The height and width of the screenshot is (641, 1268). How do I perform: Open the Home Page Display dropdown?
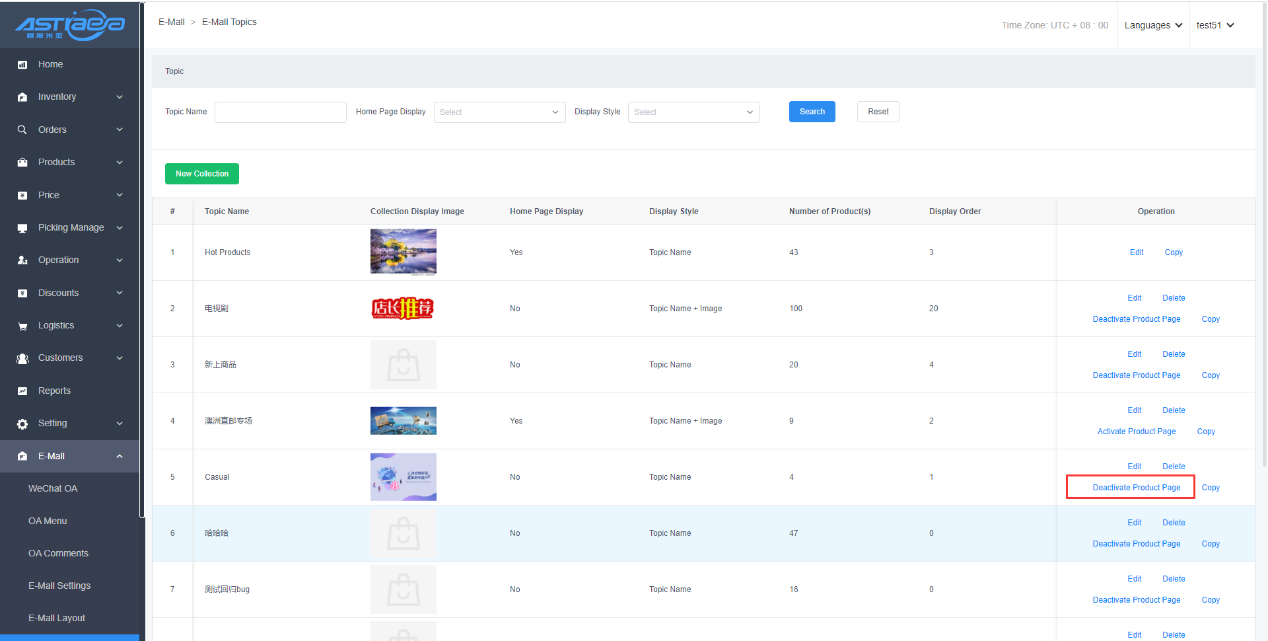click(499, 112)
